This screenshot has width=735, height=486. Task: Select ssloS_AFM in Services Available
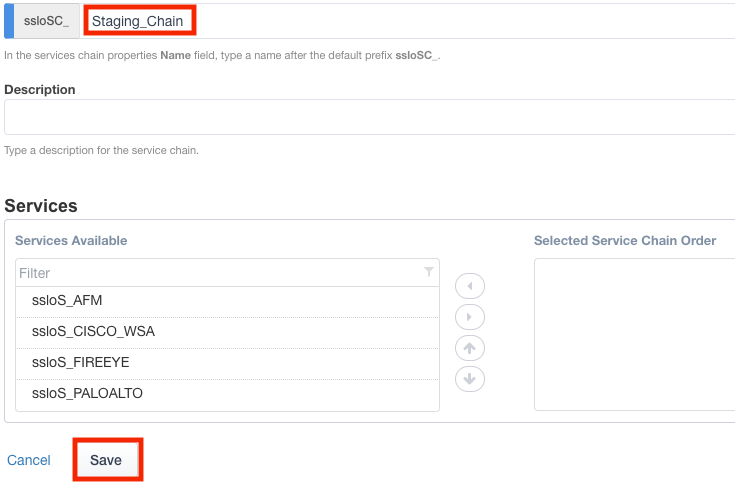point(227,300)
